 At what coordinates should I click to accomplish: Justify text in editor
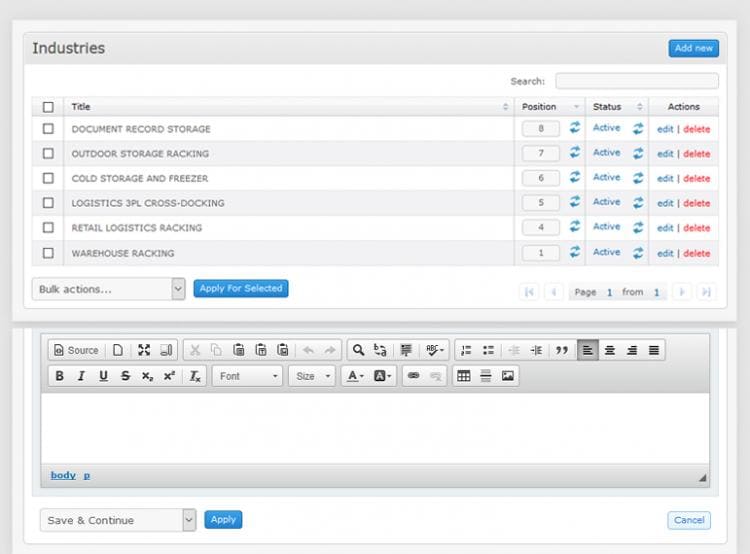654,350
